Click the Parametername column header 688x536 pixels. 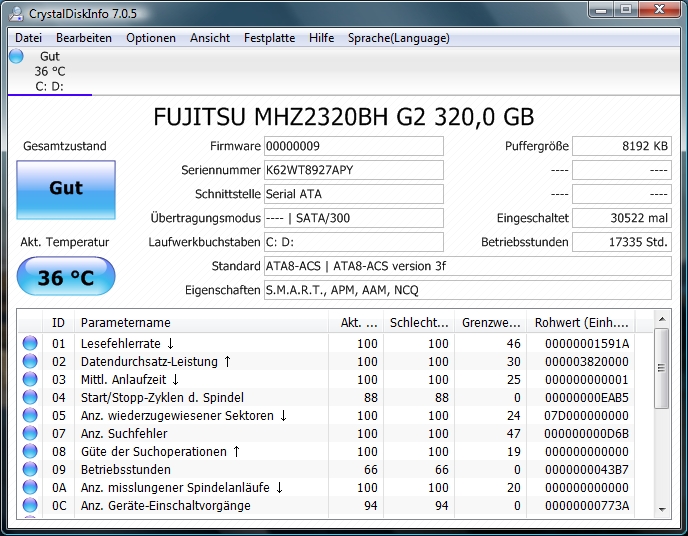201,323
